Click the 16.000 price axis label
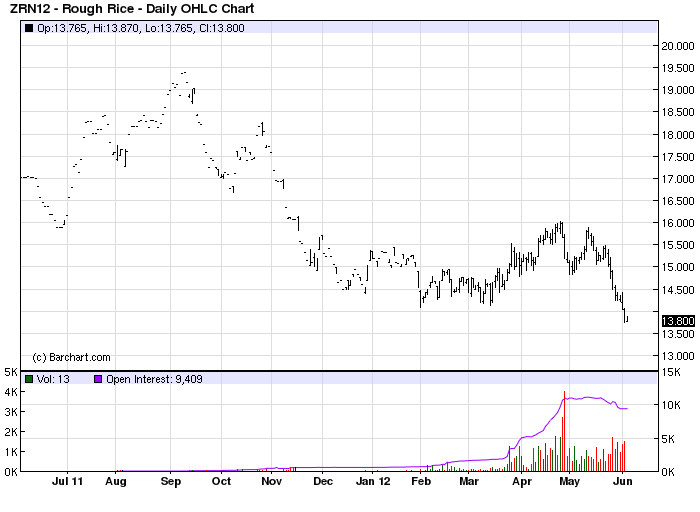 click(678, 223)
